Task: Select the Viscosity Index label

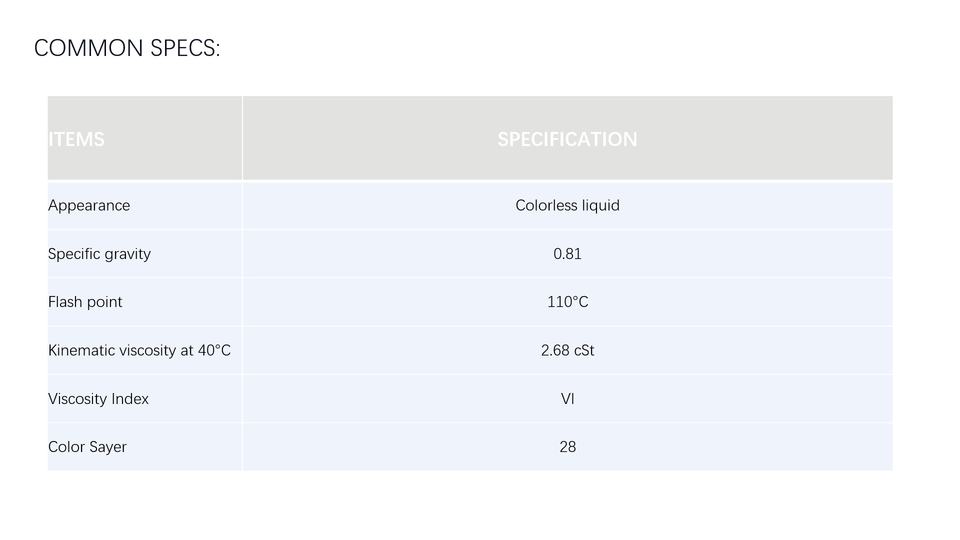Action: coord(99,399)
